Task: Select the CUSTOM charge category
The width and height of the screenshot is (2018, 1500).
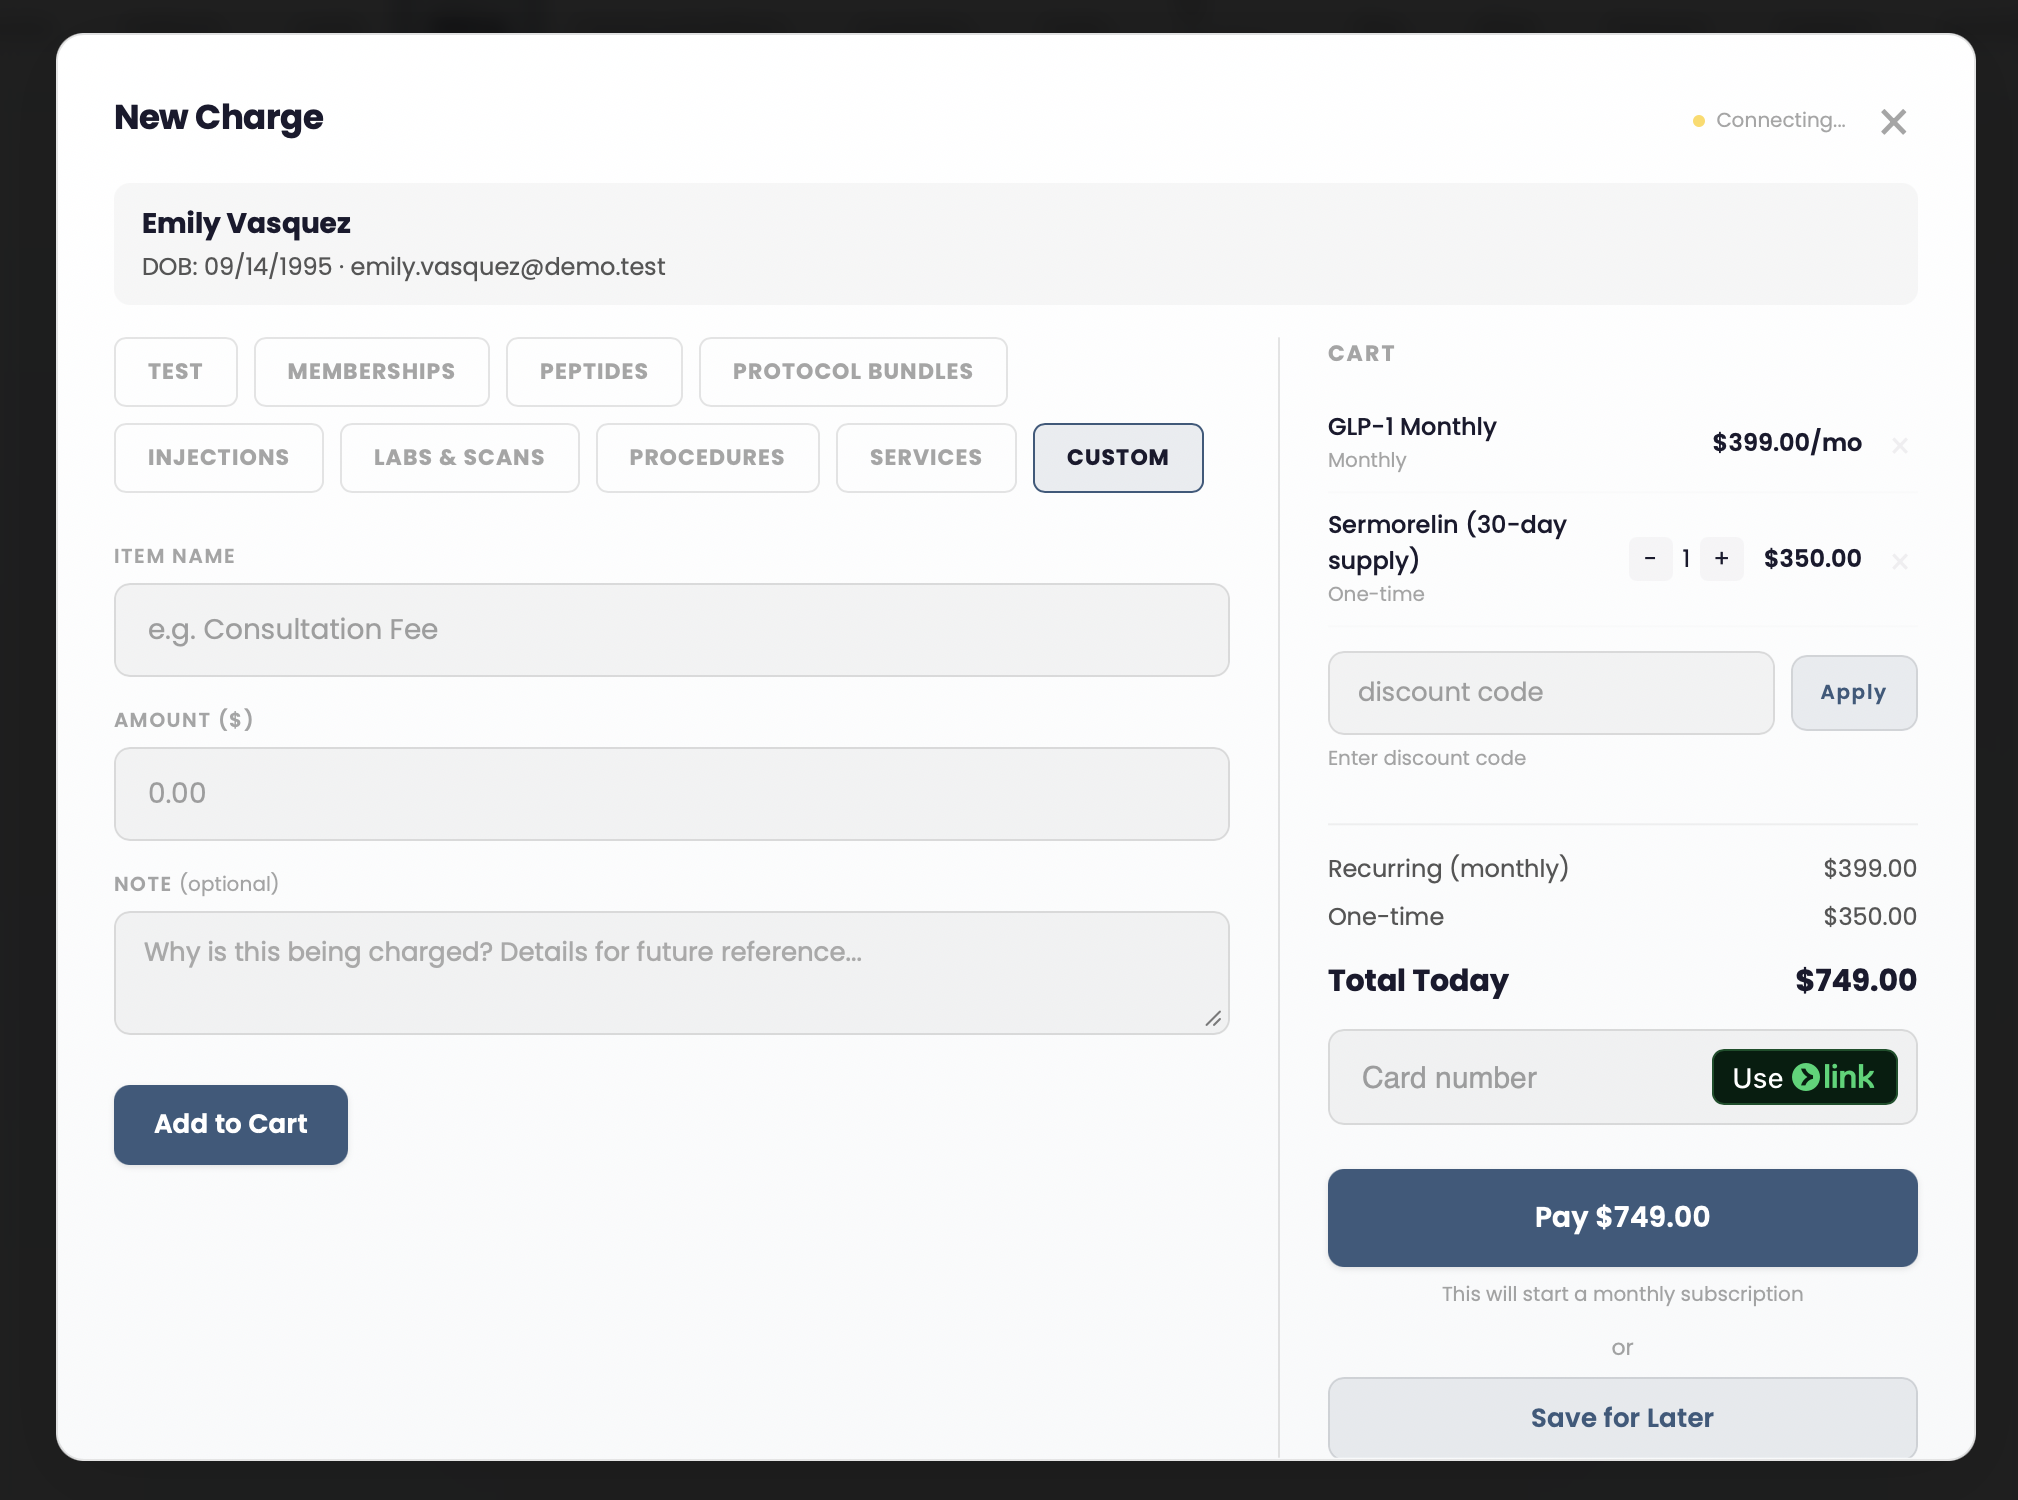Action: [1117, 457]
